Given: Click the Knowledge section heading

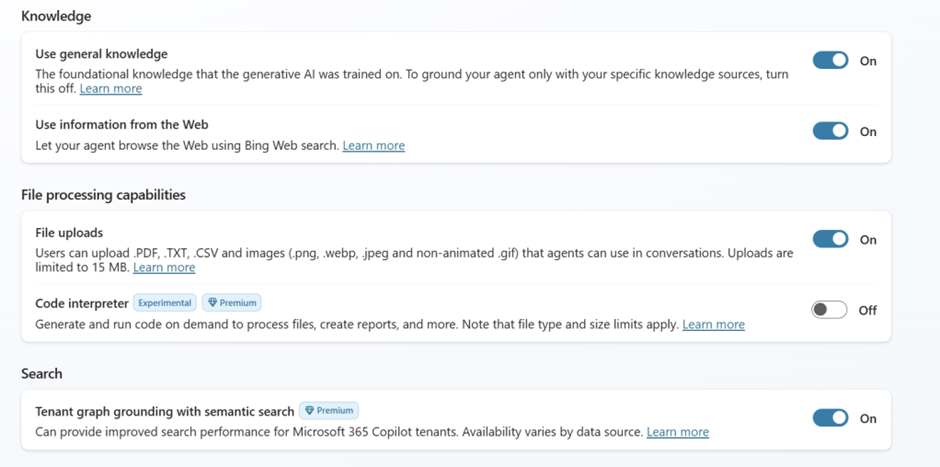Looking at the screenshot, I should [56, 16].
